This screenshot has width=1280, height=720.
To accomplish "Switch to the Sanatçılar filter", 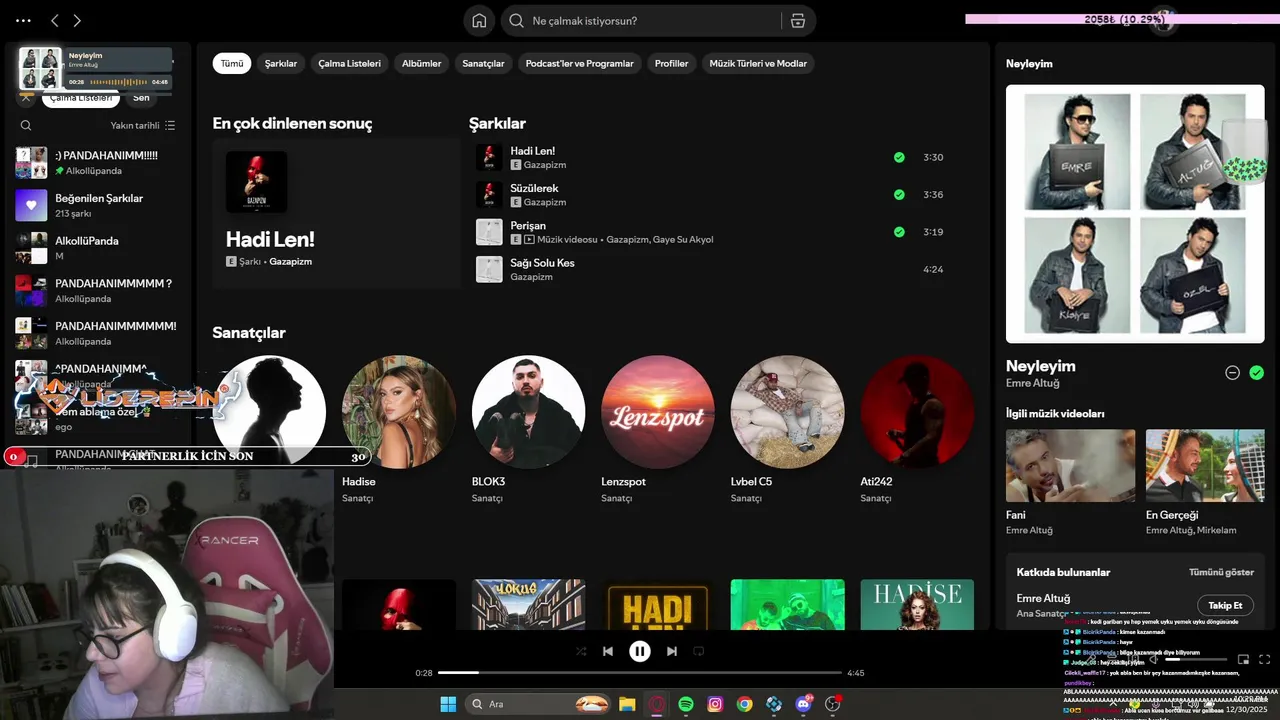I will point(483,63).
